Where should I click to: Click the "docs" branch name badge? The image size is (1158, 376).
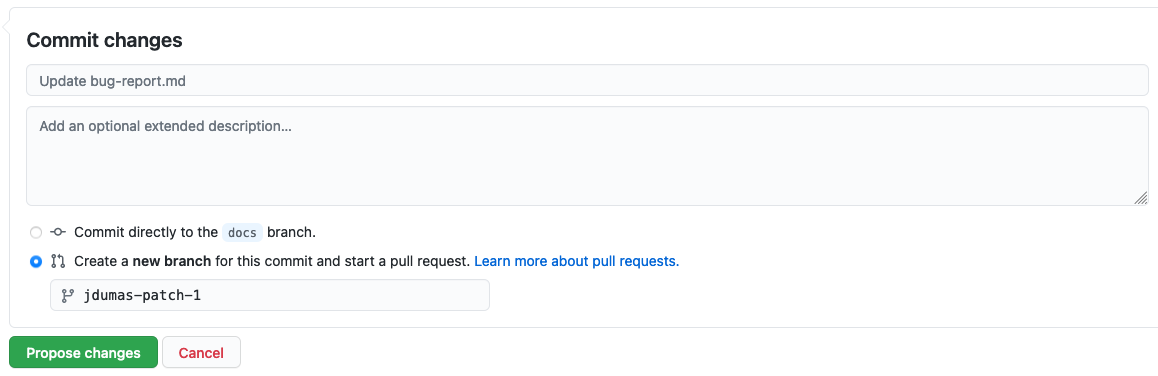tap(242, 233)
